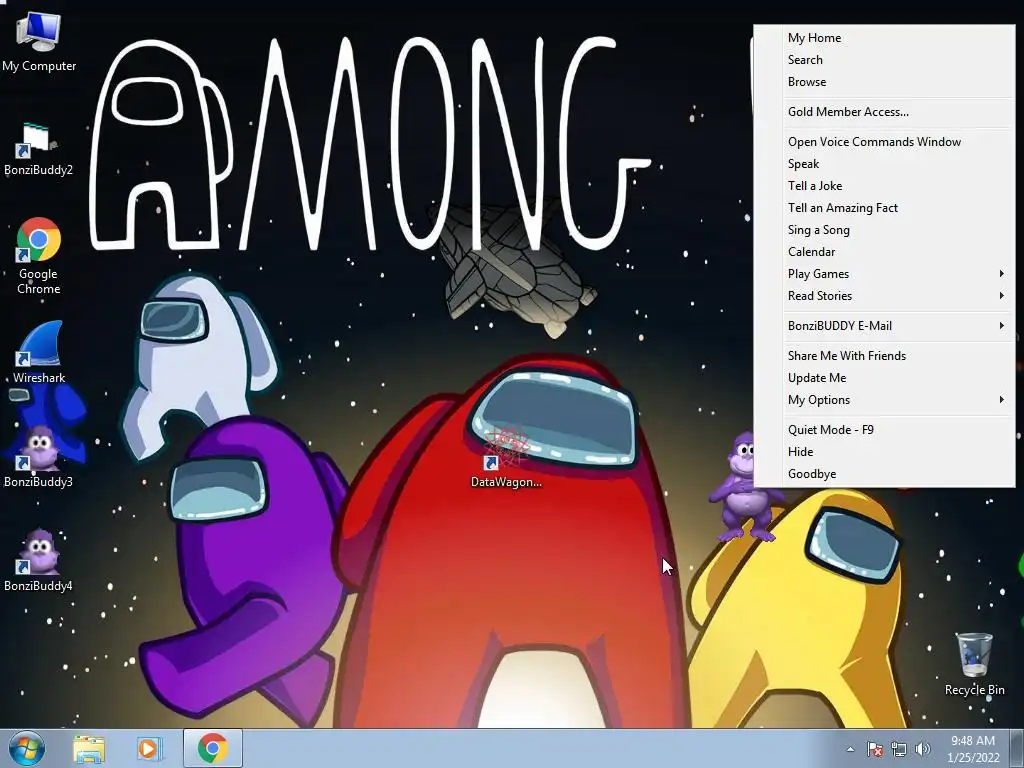Select Tell a Joke

click(884, 185)
